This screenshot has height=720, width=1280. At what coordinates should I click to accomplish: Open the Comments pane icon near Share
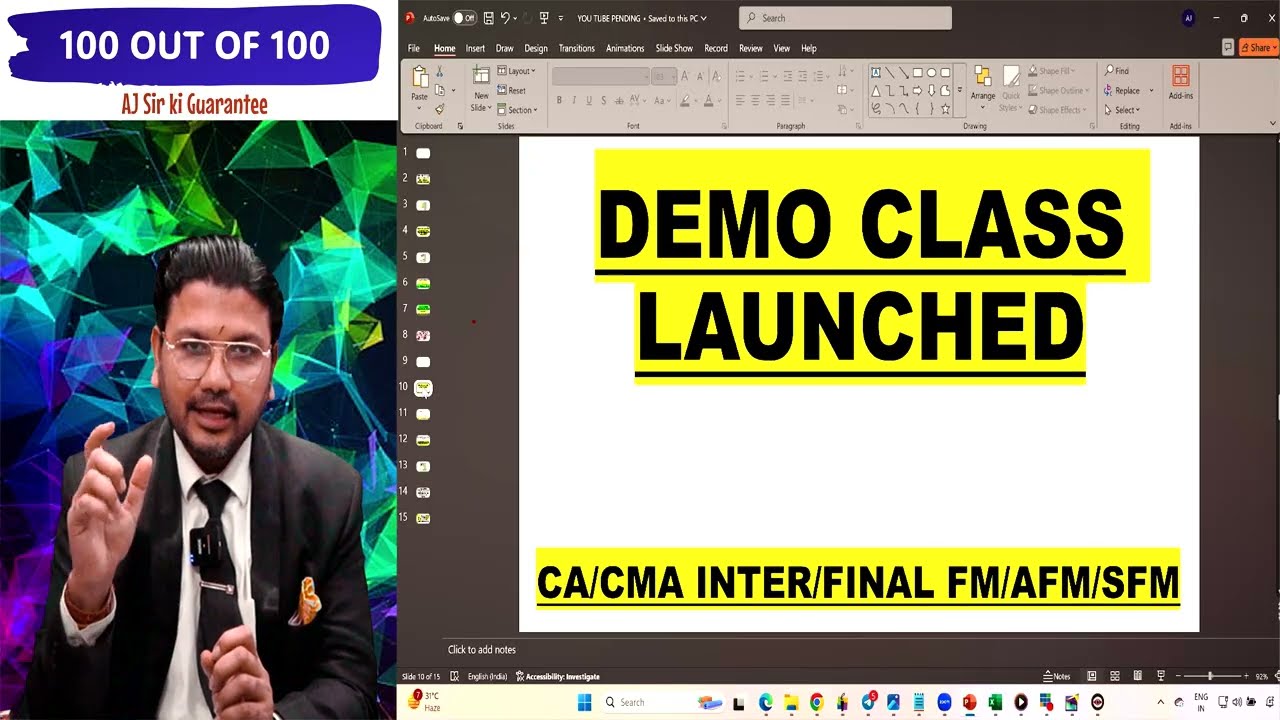click(x=1228, y=47)
